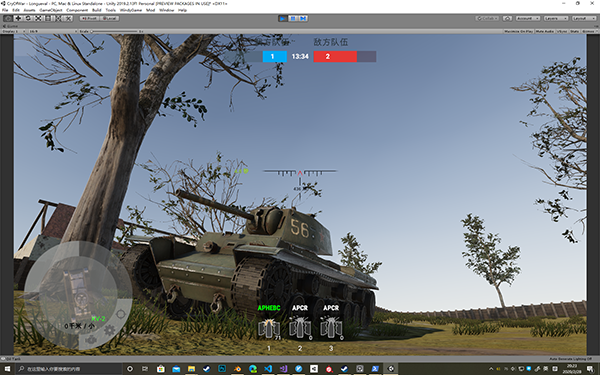Open the GameObject menu
600x375 pixels.
(51, 10)
